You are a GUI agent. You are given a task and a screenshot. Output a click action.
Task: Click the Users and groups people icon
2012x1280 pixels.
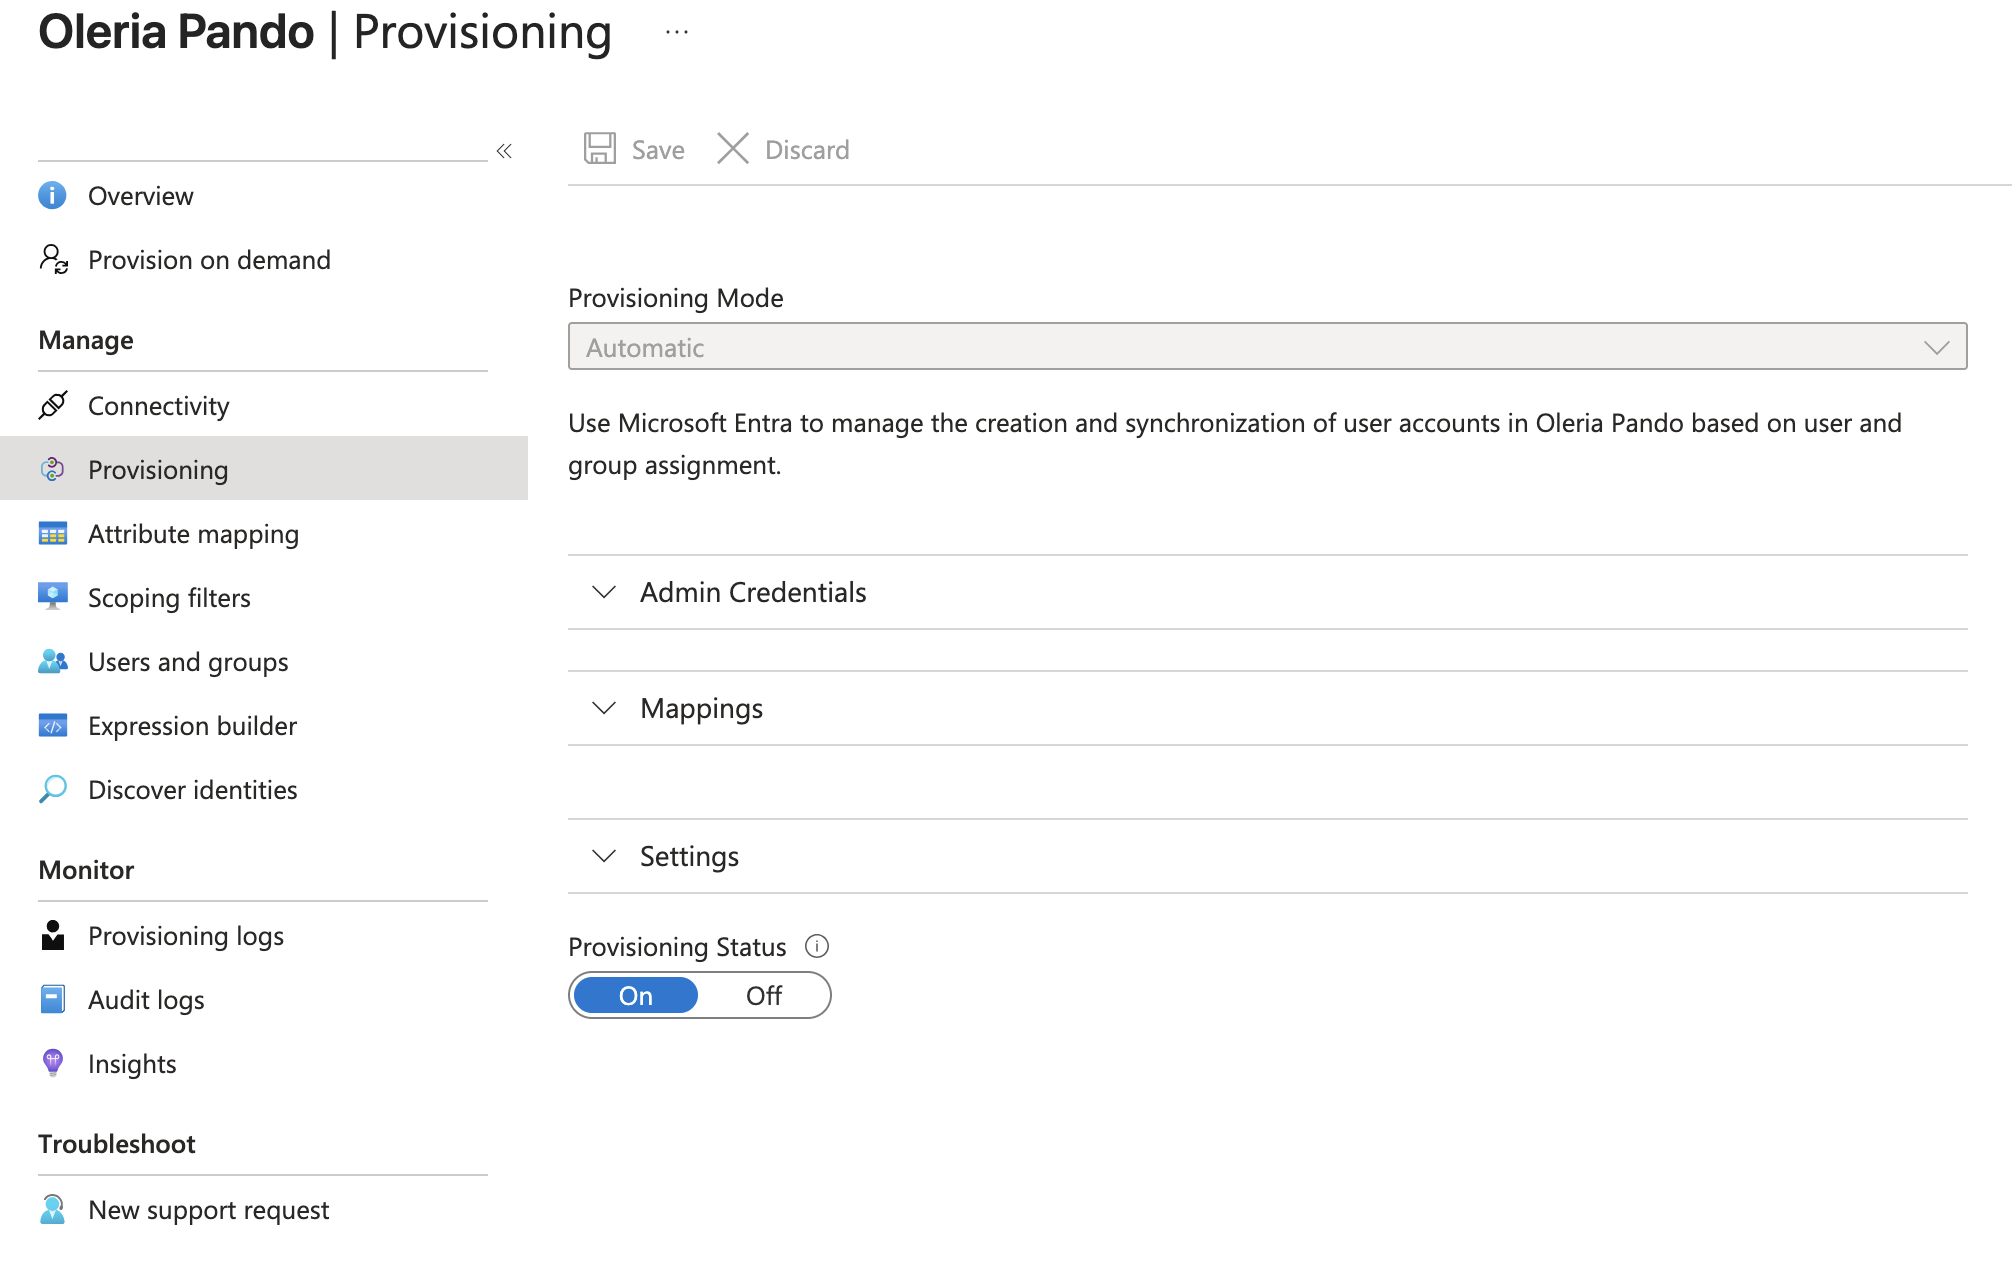click(53, 661)
